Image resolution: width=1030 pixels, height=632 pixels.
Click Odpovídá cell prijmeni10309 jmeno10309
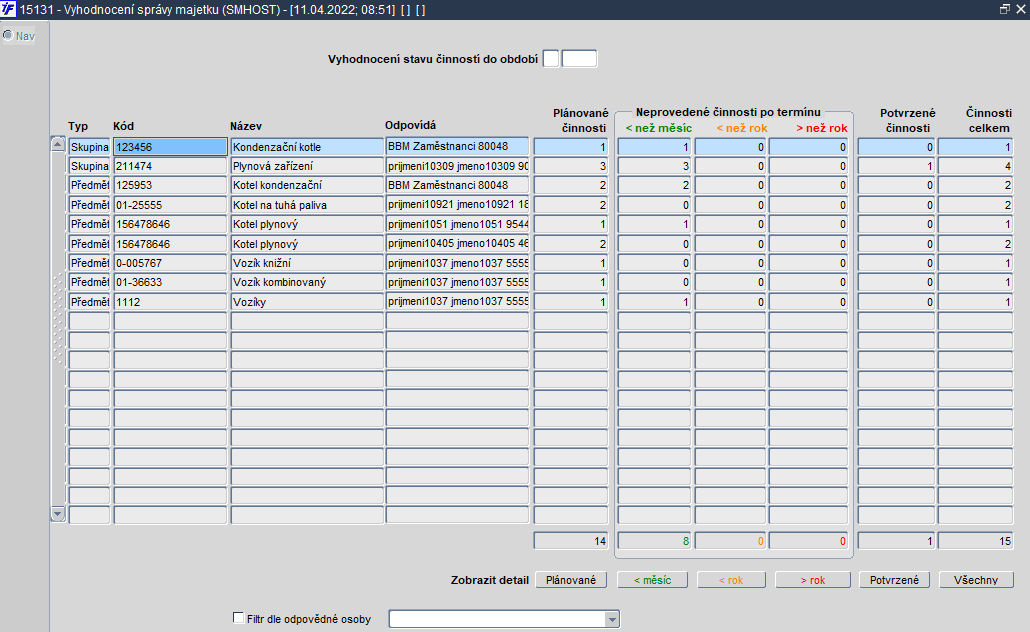tap(457, 166)
